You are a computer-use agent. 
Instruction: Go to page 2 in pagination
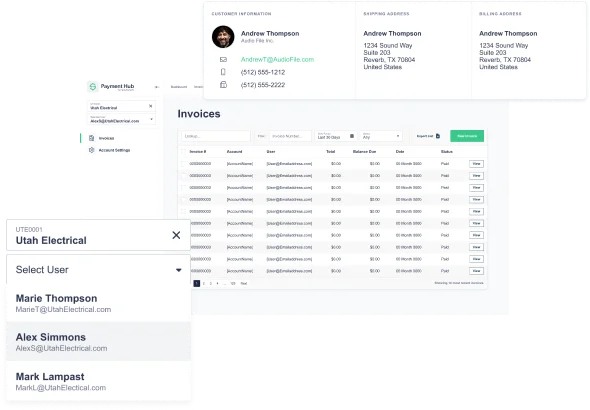click(x=204, y=284)
